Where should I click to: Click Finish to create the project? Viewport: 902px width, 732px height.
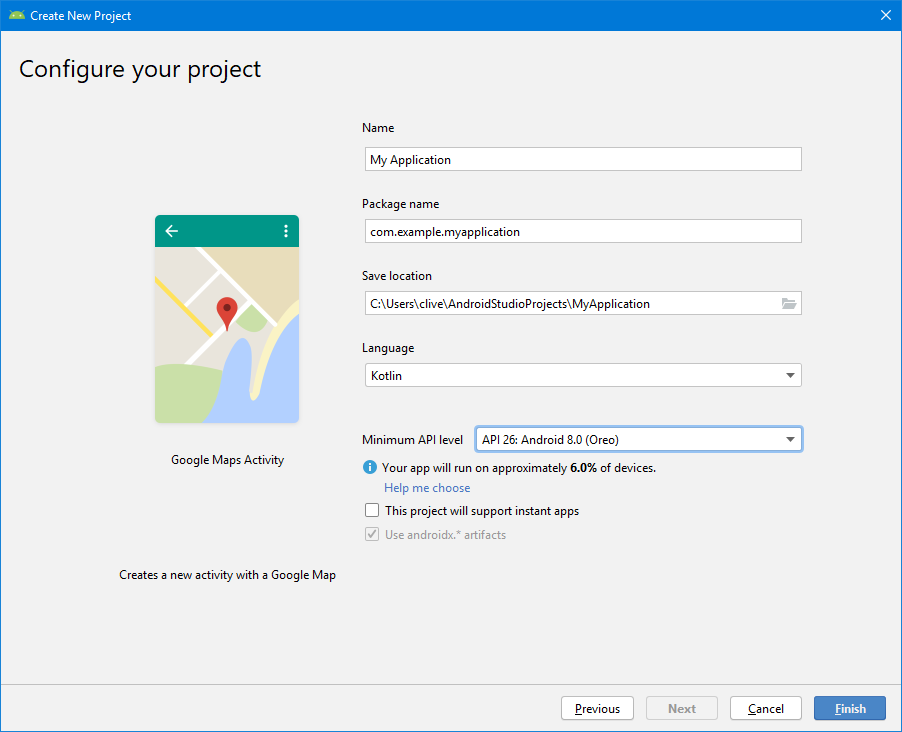[x=850, y=708]
